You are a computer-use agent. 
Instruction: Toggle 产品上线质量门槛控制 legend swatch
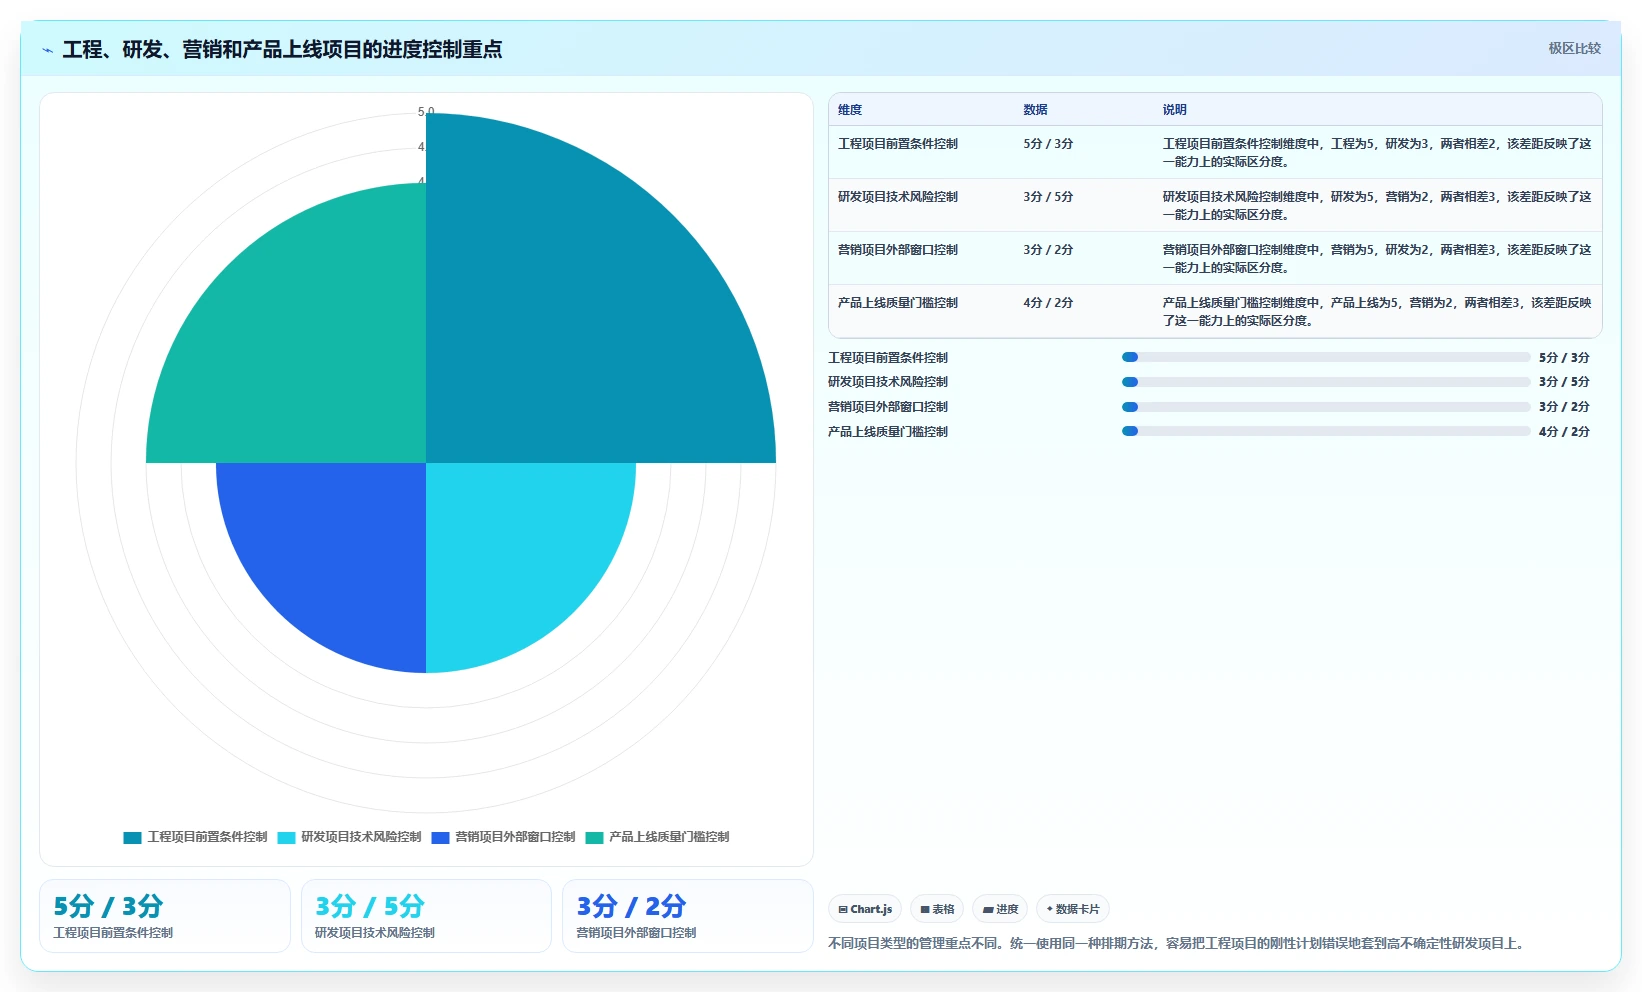[594, 838]
